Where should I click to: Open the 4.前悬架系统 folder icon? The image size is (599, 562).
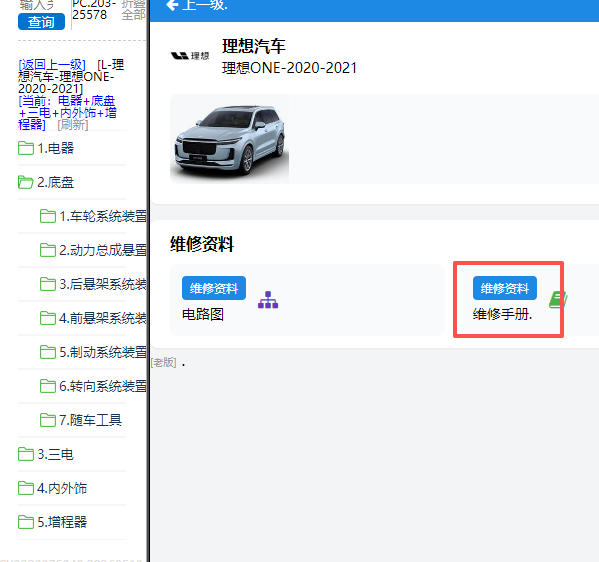point(48,318)
